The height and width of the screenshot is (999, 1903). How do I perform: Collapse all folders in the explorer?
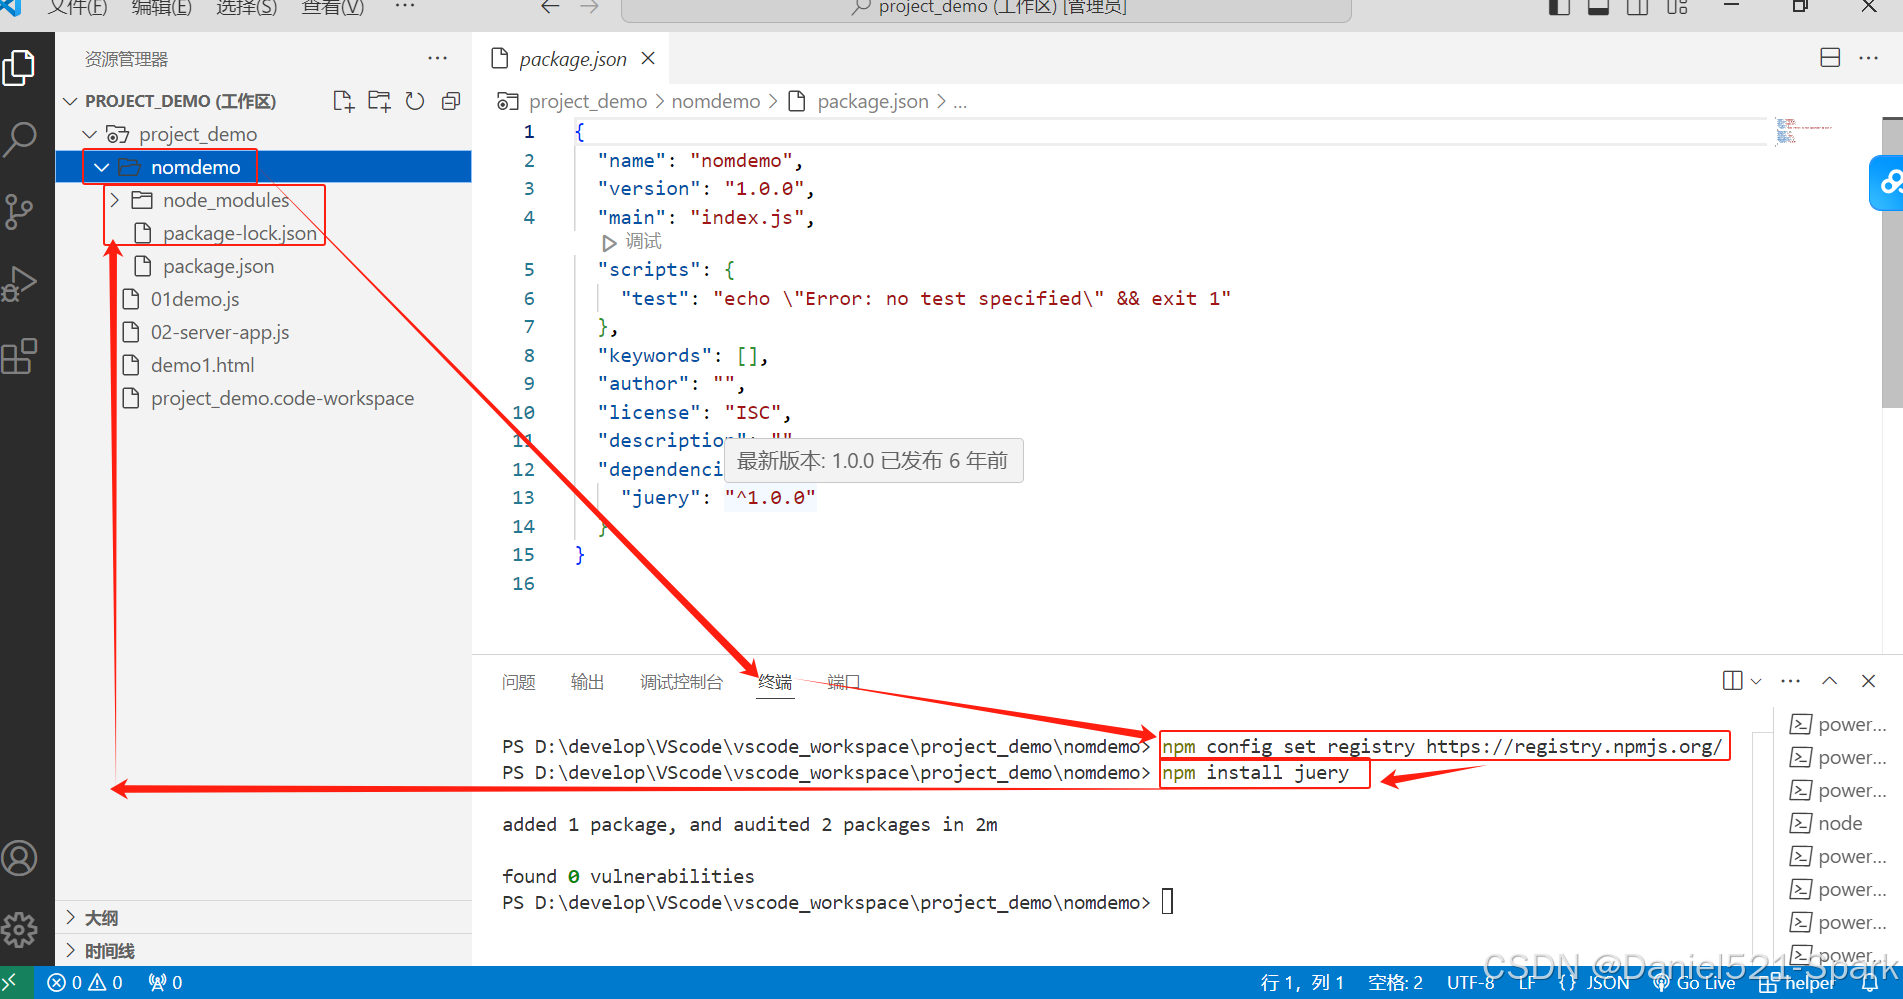point(451,101)
